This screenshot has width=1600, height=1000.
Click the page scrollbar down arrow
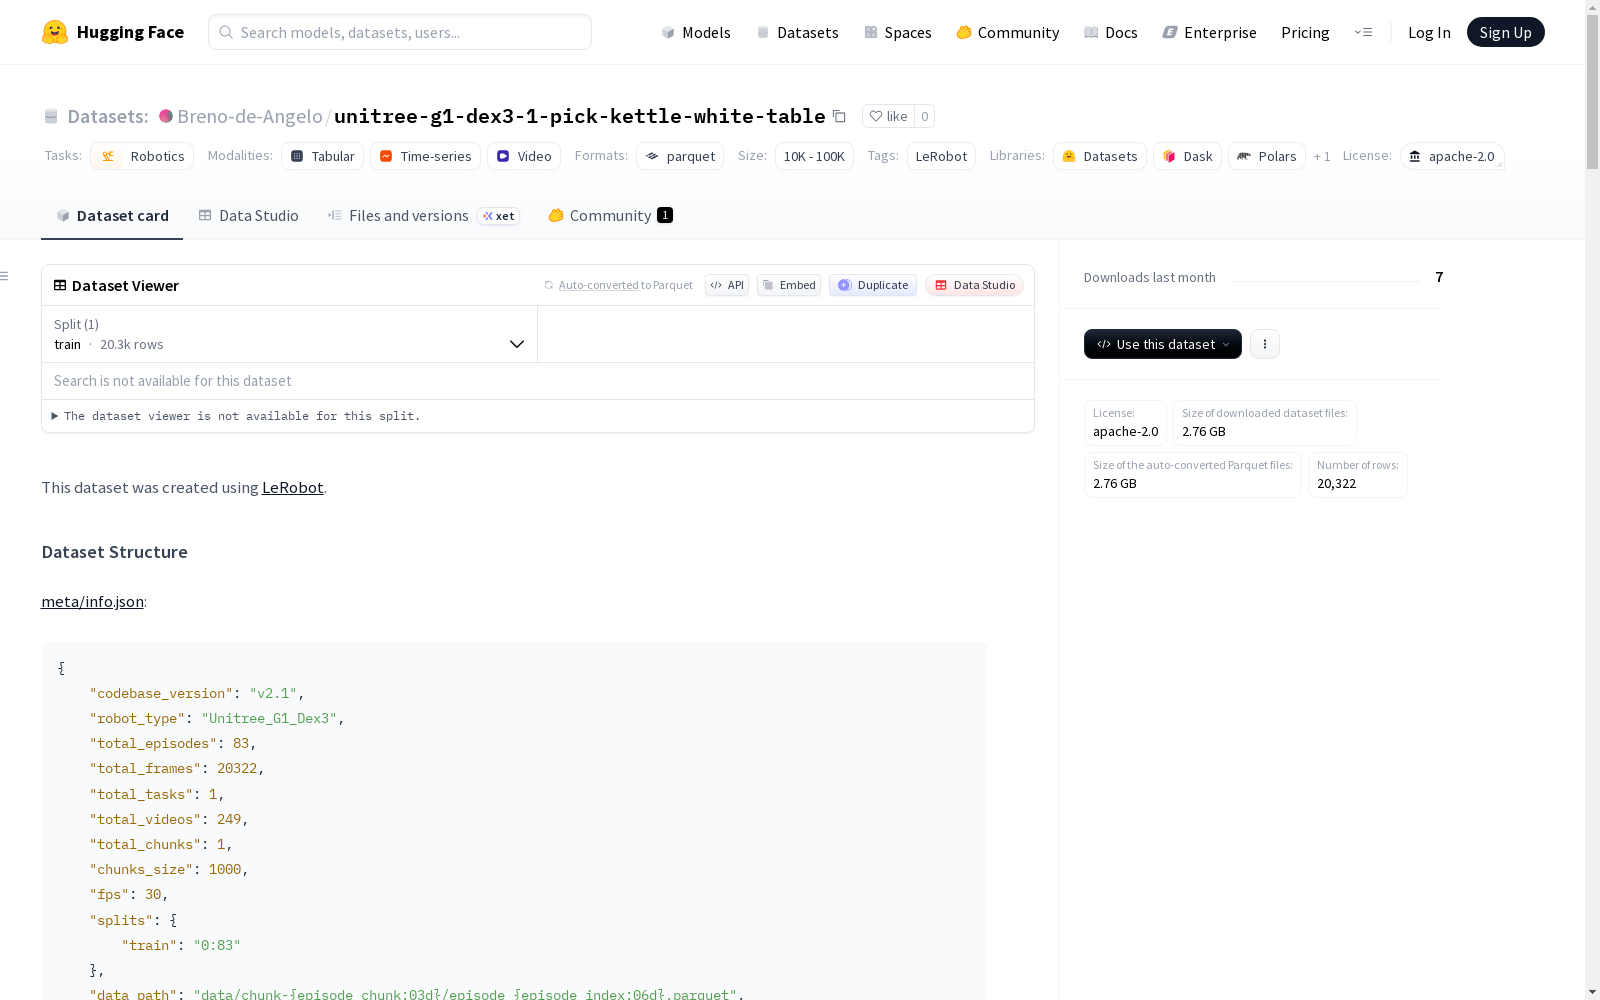click(x=1592, y=992)
